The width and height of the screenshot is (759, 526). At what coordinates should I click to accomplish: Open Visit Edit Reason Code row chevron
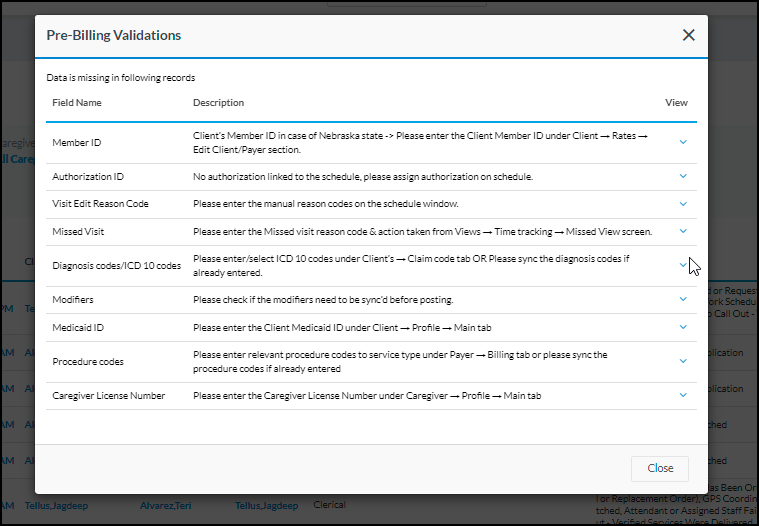[x=683, y=204]
